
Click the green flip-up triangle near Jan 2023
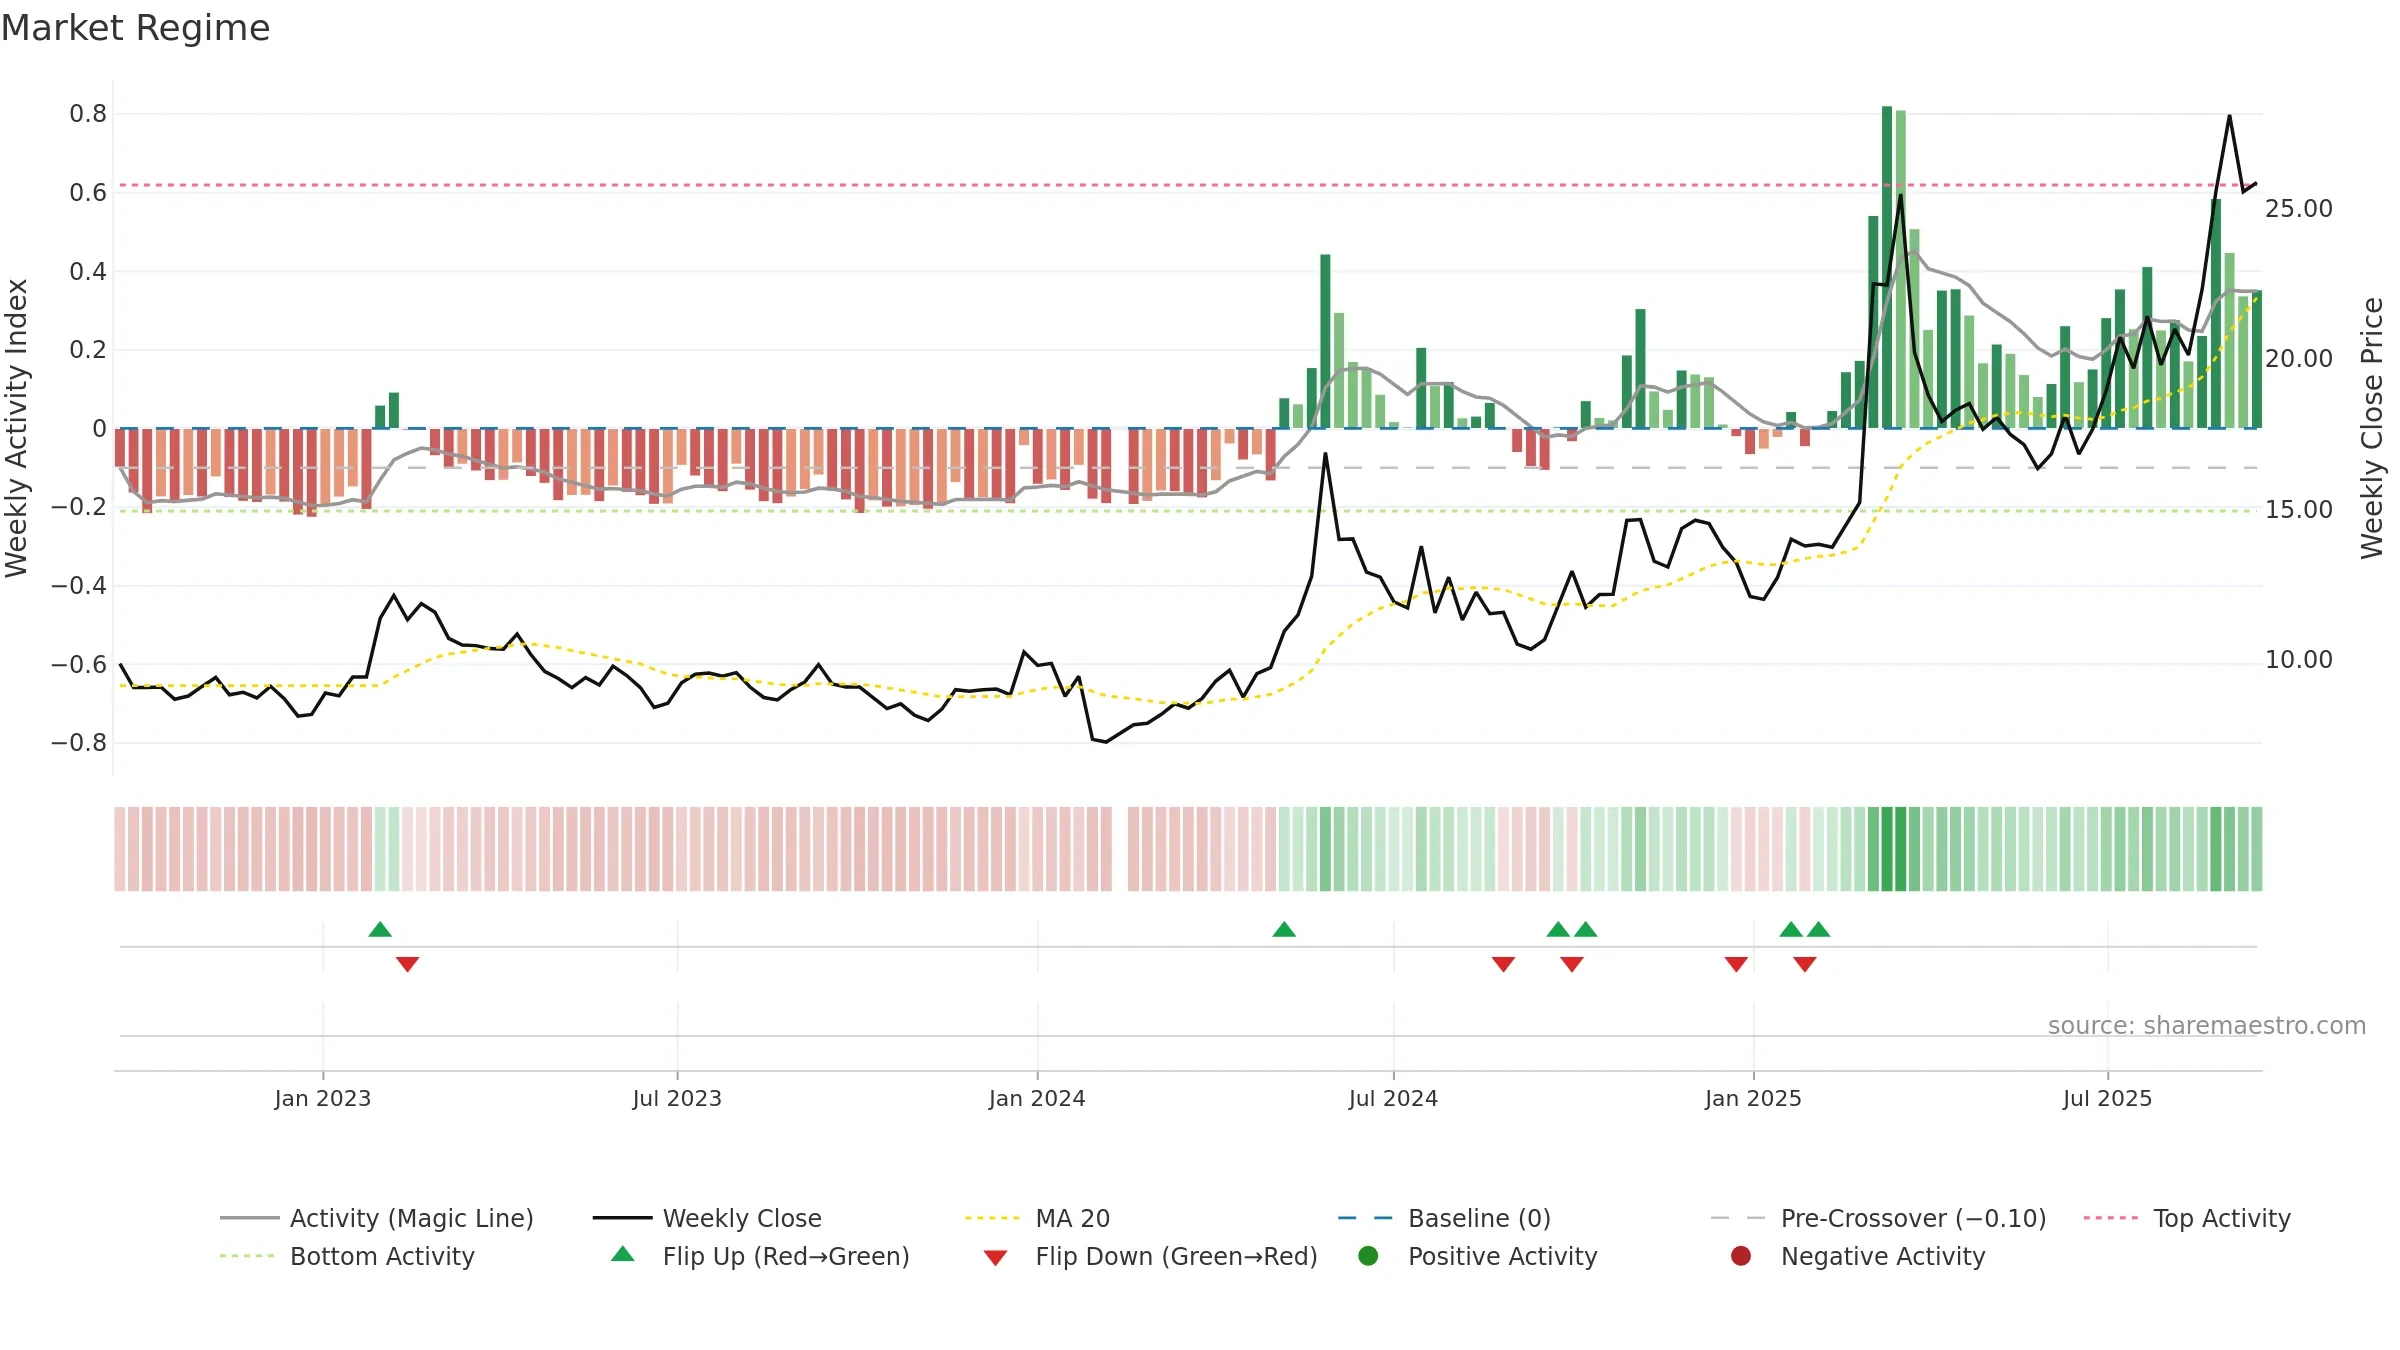(x=380, y=929)
